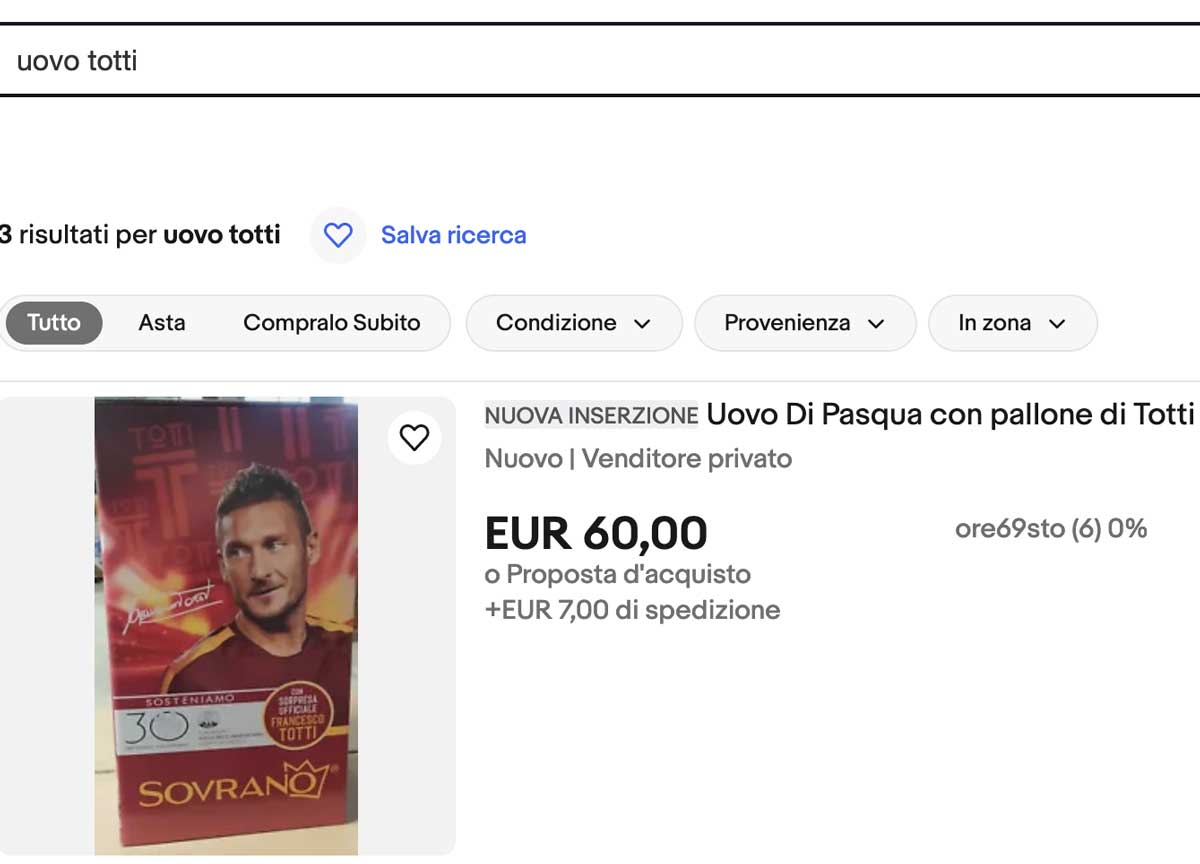The height and width of the screenshot is (864, 1200).
Task: Expand the Provenienza dropdown
Action: [x=805, y=323]
